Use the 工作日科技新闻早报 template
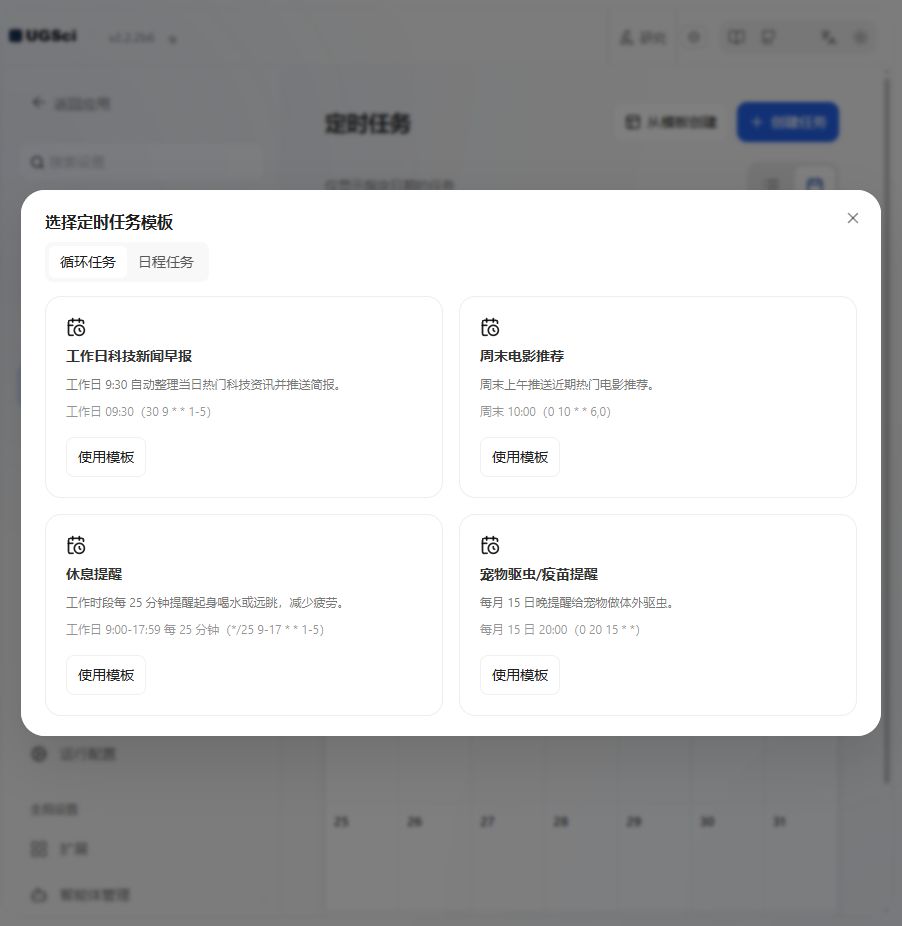The width and height of the screenshot is (902, 926). 106,457
